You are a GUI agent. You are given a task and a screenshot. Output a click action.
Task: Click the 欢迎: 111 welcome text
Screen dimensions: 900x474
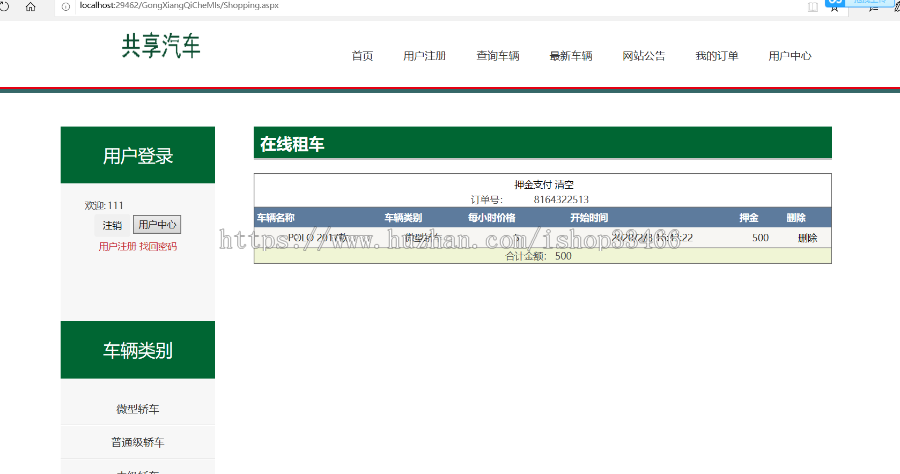pyautogui.click(x=104, y=205)
